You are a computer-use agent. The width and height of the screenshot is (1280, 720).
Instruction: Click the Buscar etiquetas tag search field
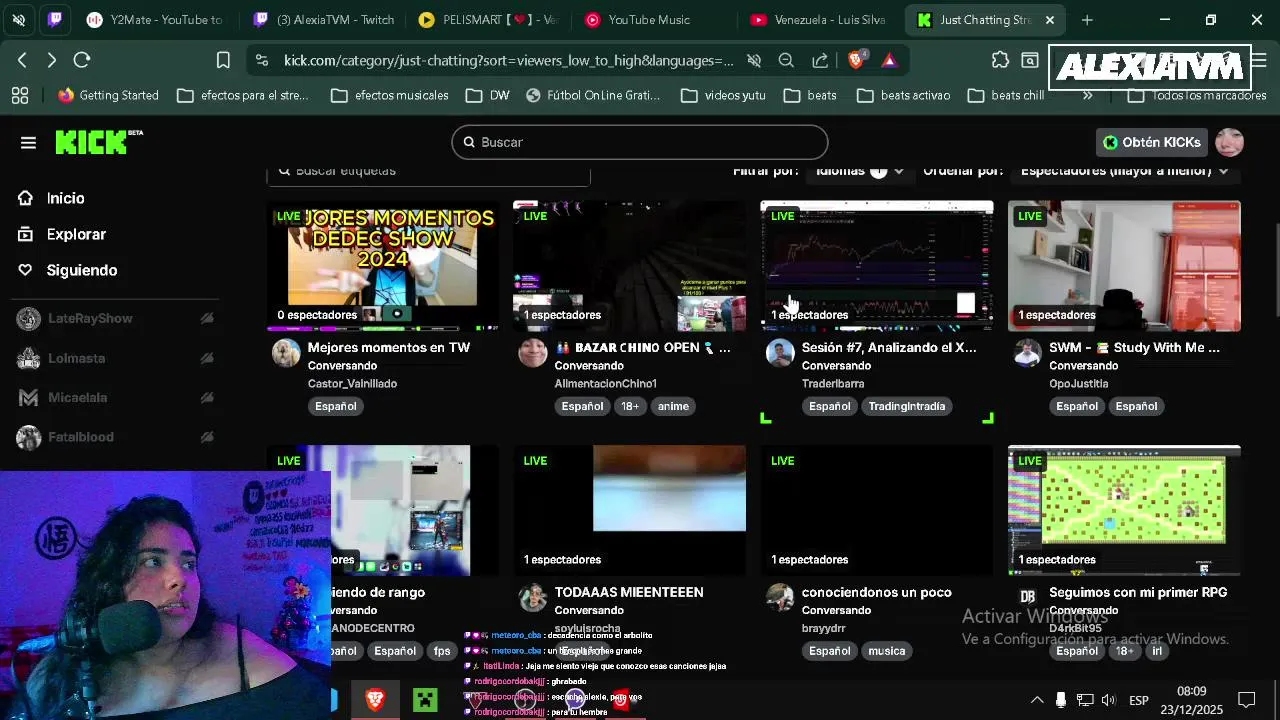pos(429,171)
